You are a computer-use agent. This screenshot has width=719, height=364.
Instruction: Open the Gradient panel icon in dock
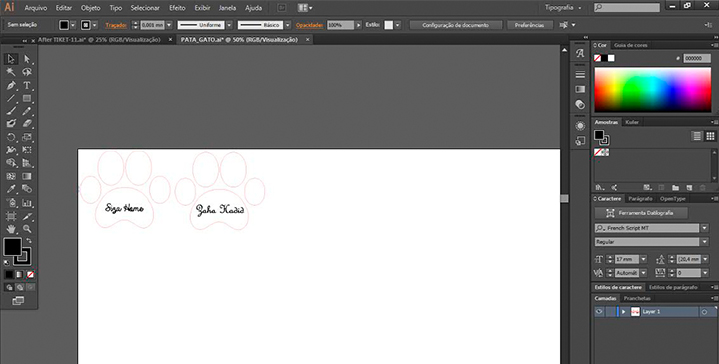[580, 89]
